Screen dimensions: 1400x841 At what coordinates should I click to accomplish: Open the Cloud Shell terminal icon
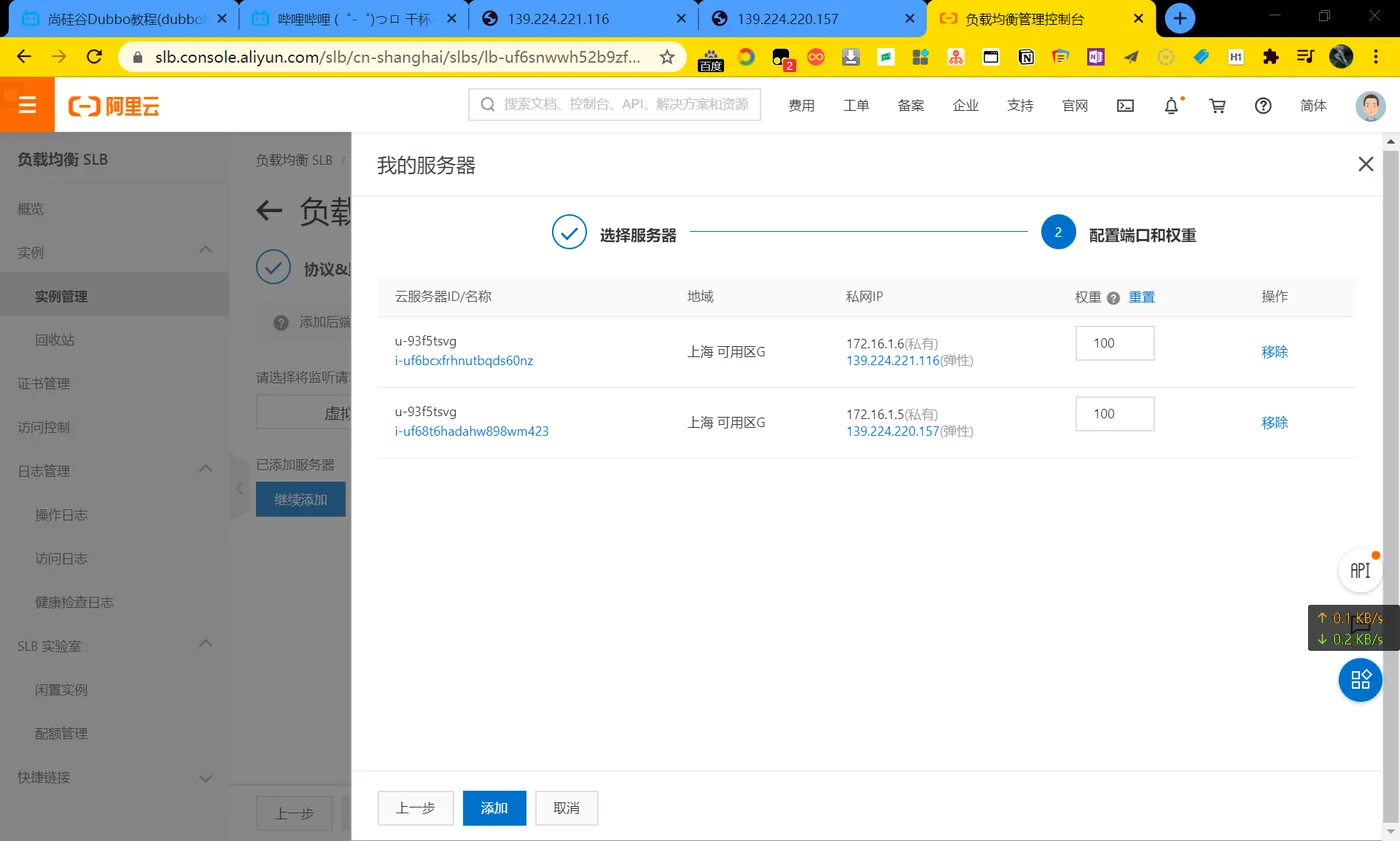pyautogui.click(x=1125, y=105)
